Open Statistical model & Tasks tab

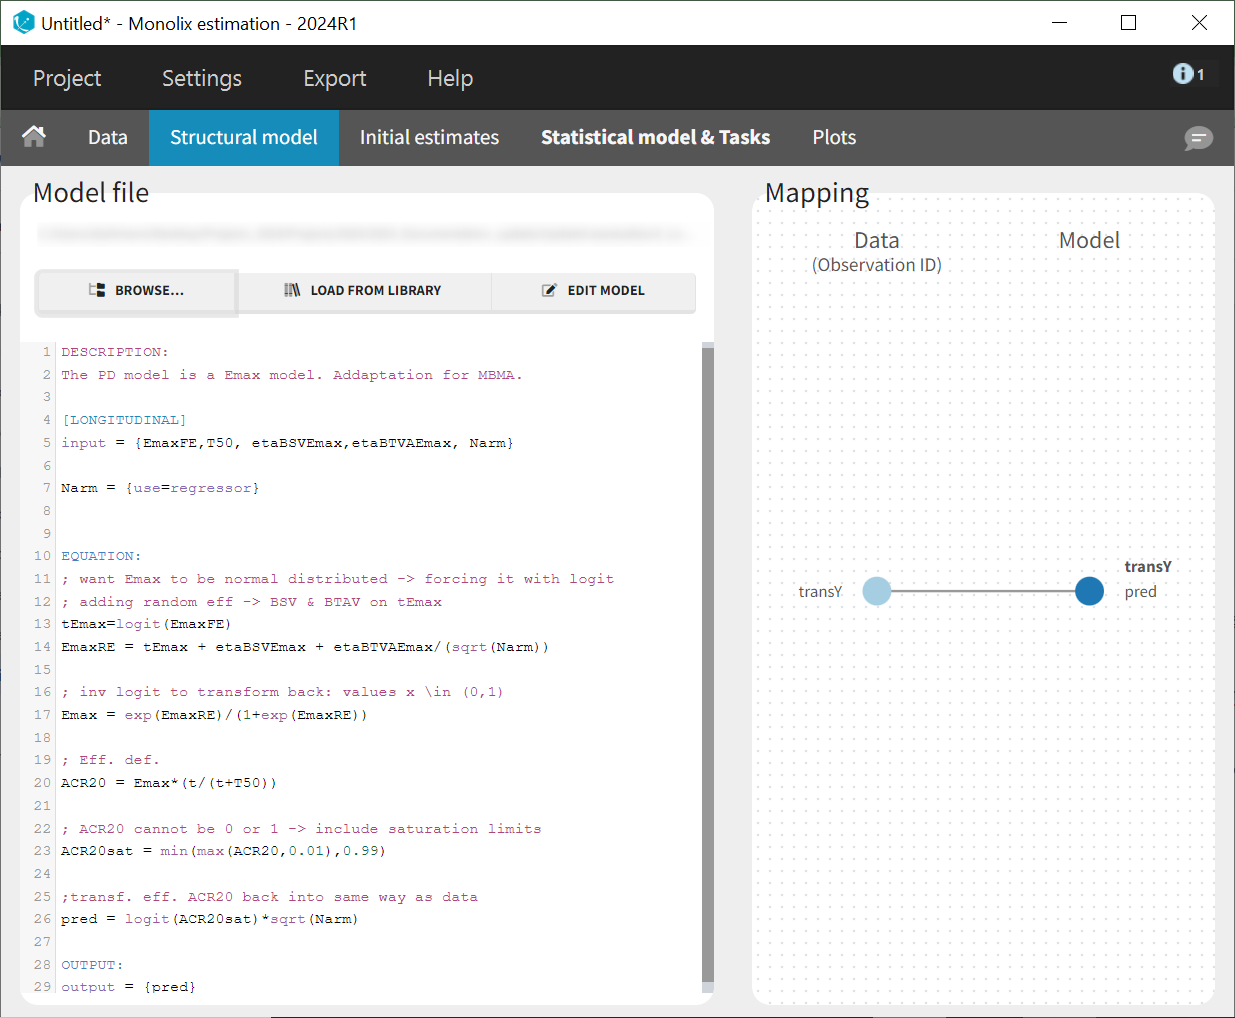click(x=655, y=137)
